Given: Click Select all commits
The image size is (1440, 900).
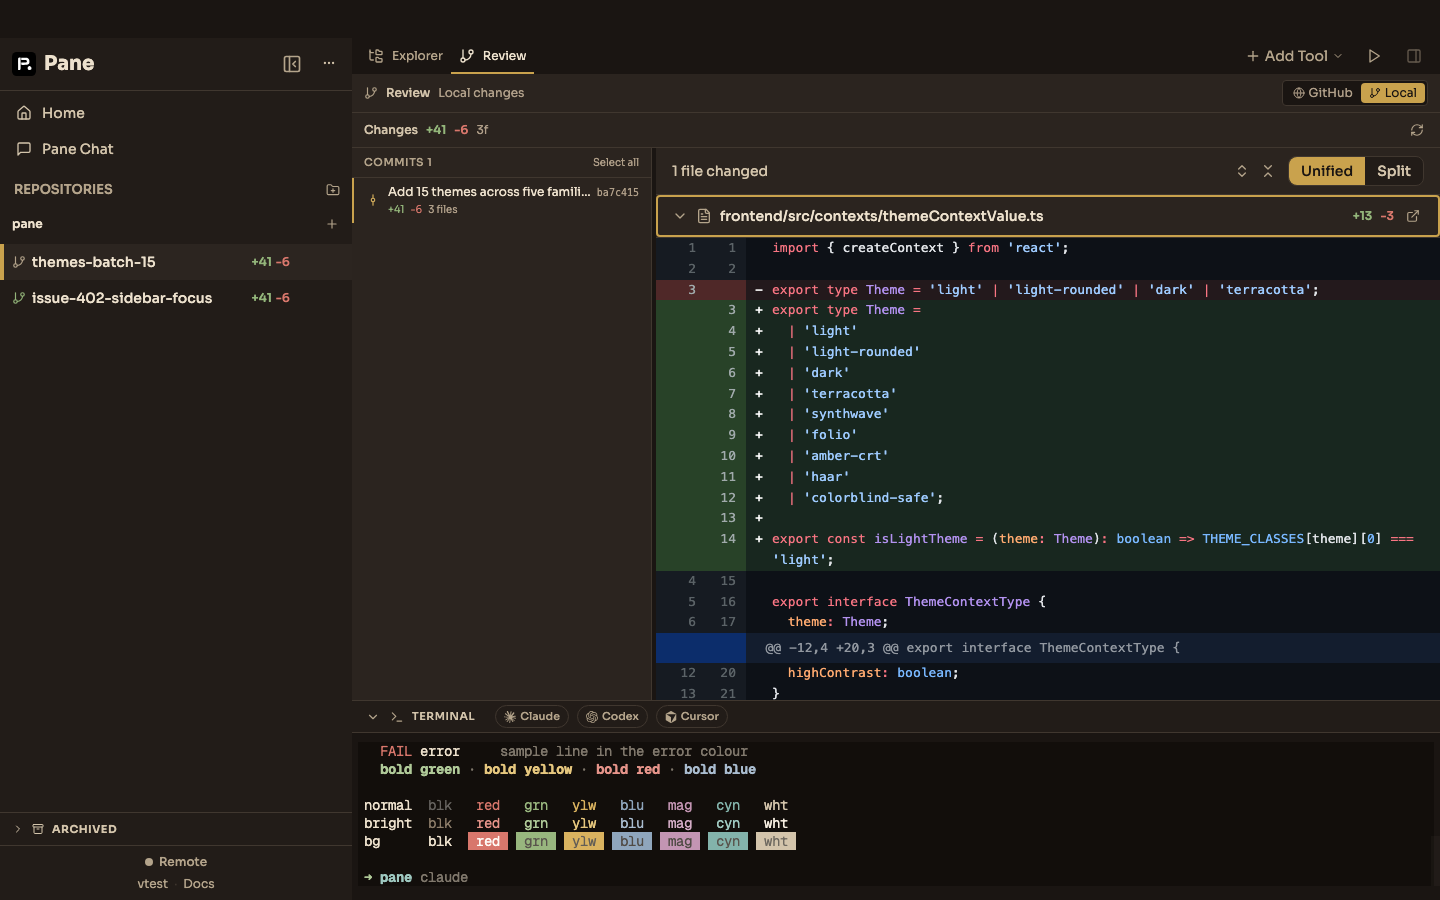Looking at the screenshot, I should coord(616,162).
